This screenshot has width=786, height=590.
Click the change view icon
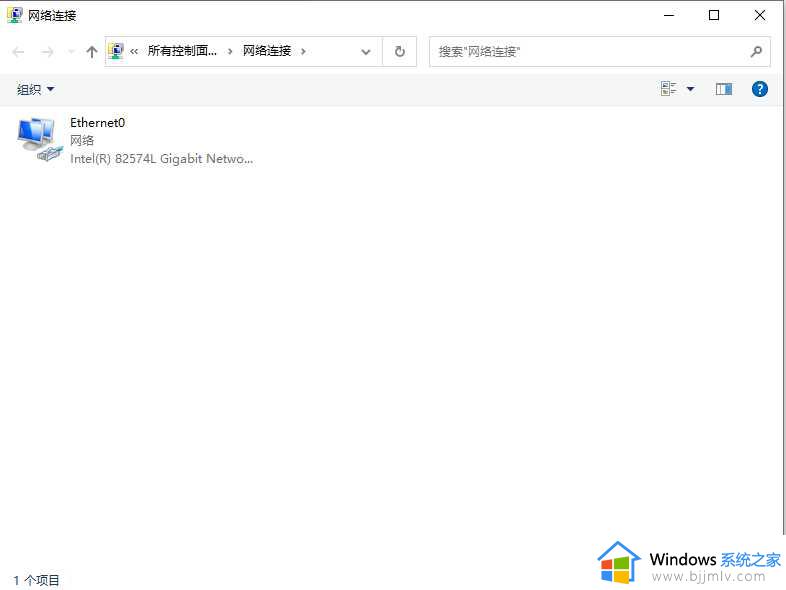(669, 89)
